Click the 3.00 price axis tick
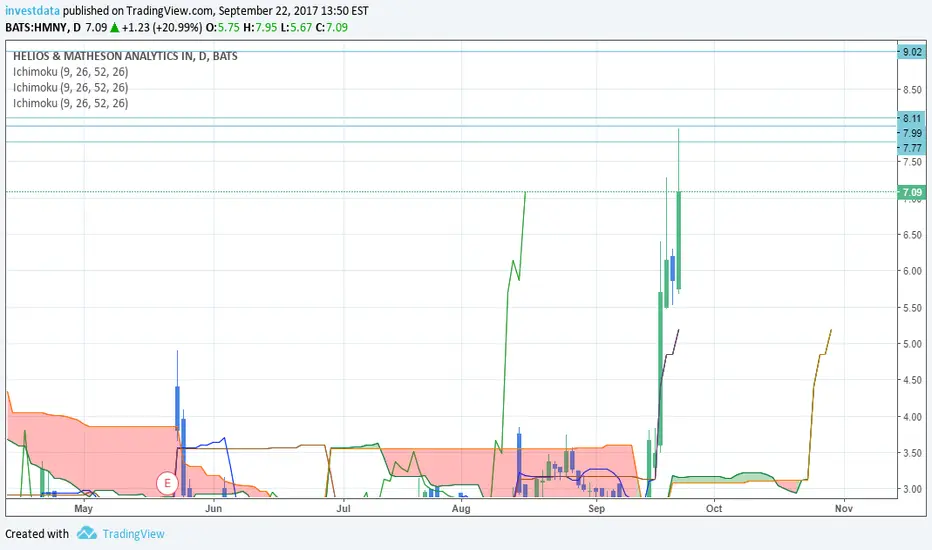Image resolution: width=932 pixels, height=550 pixels. [x=912, y=489]
